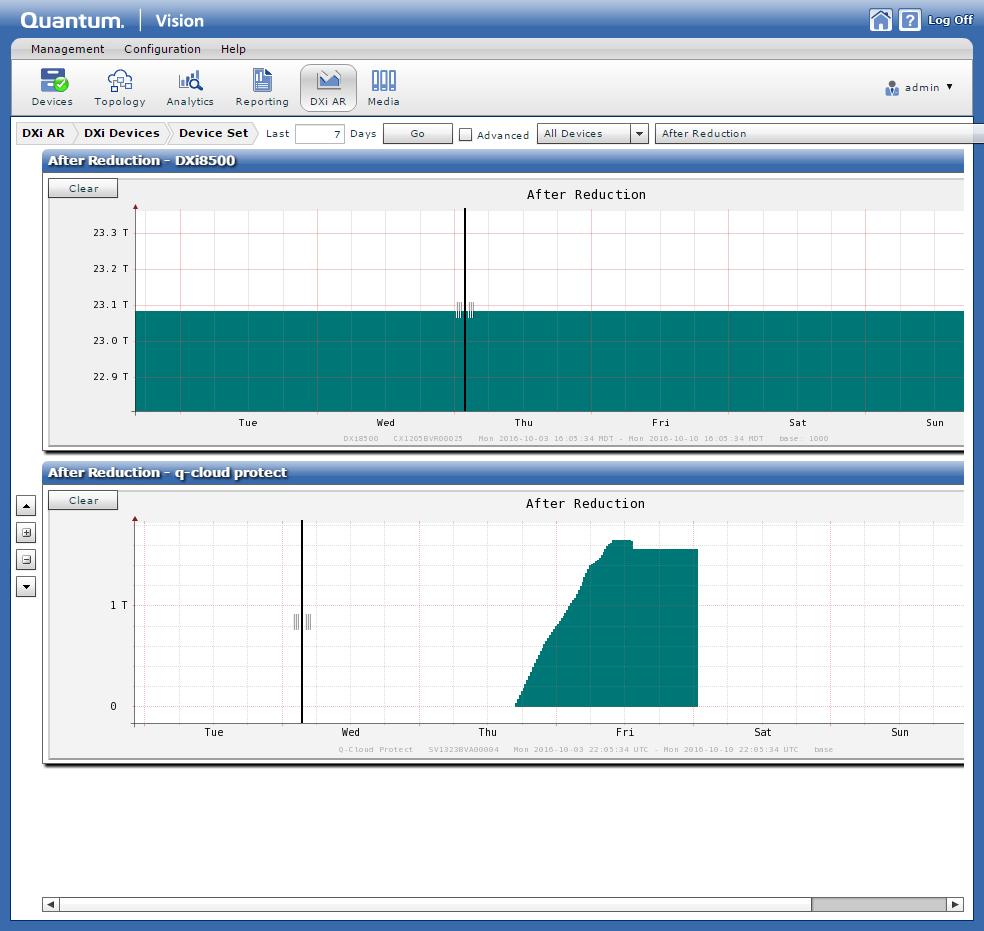Click the minus zoom-out graph control
This screenshot has height=931, width=984.
(26, 560)
